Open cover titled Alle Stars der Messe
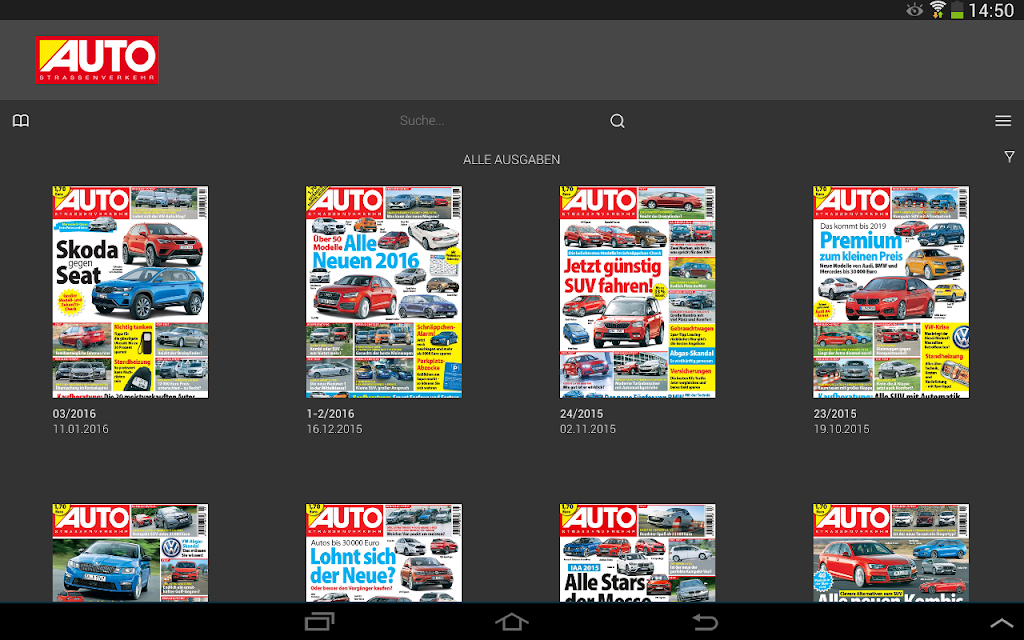Screen dimensions: 1024x640 click(x=637, y=552)
